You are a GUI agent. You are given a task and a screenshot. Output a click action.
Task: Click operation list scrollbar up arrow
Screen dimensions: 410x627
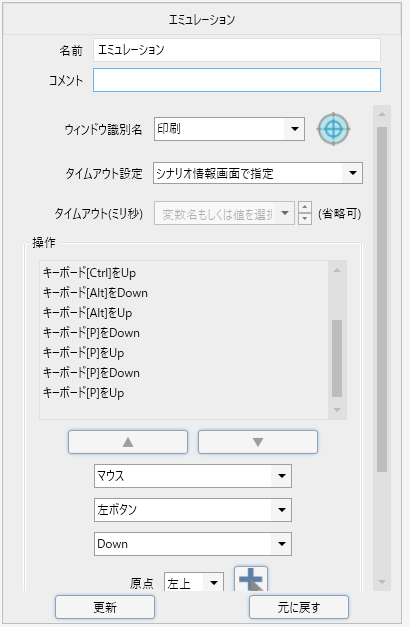coord(337,271)
